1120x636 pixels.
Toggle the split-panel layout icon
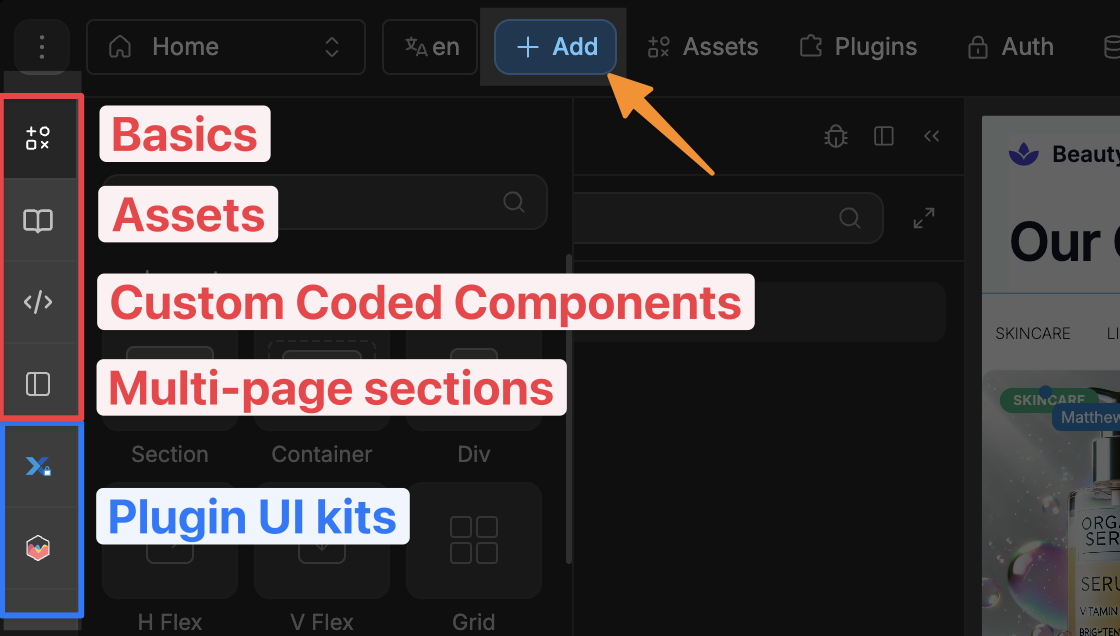point(884,135)
